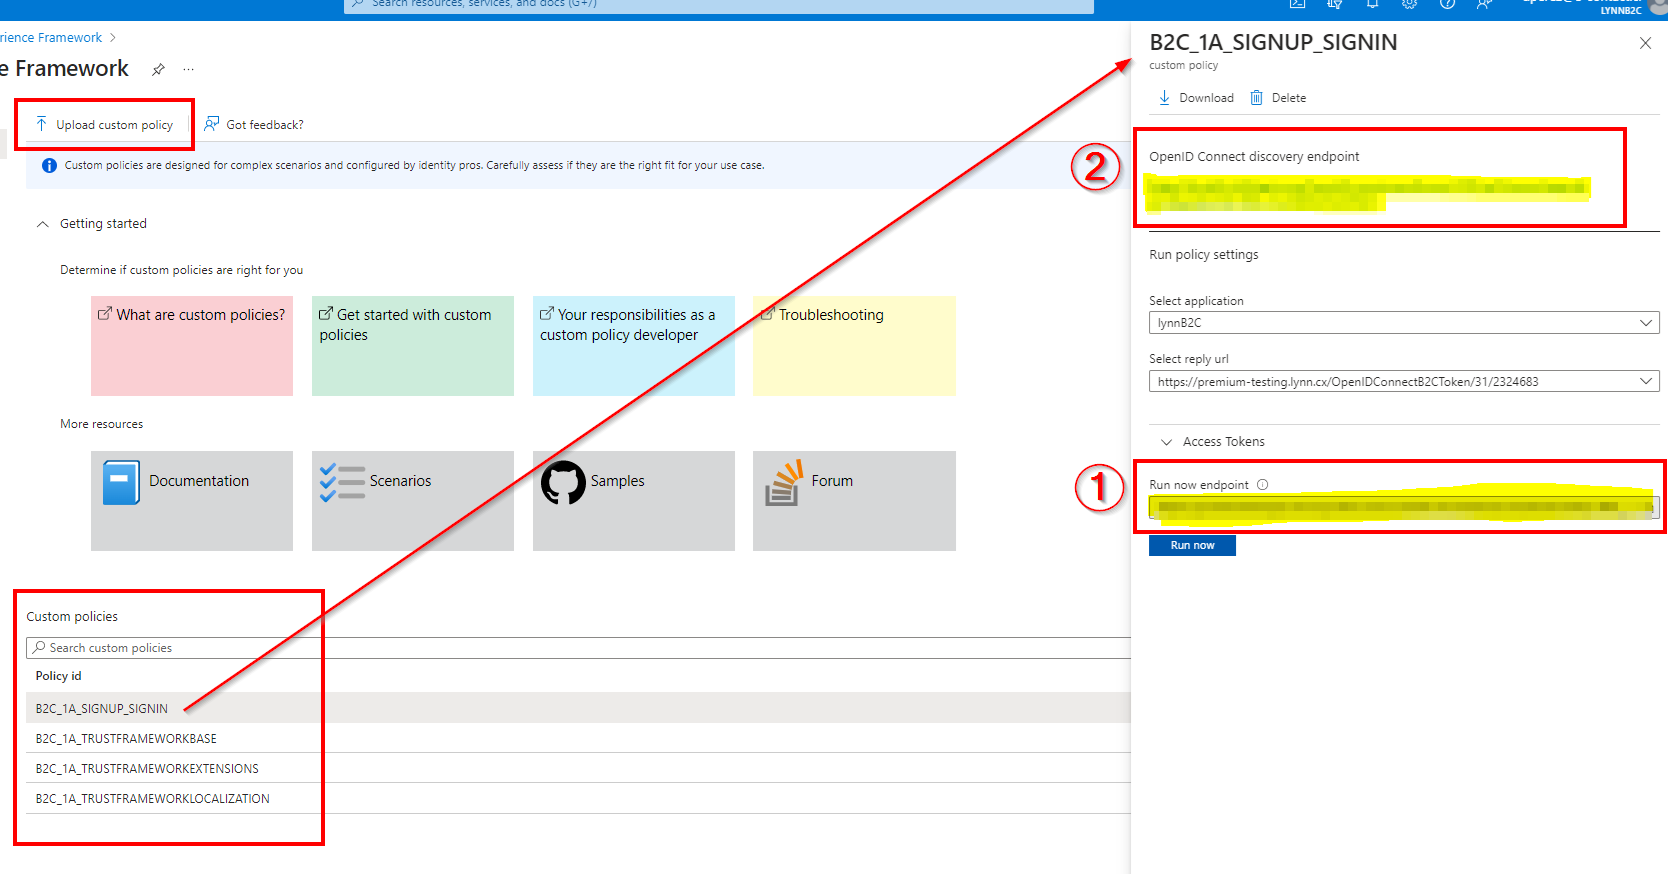Open the ellipsis more options menu
This screenshot has height=874, width=1668.
pyautogui.click(x=188, y=70)
